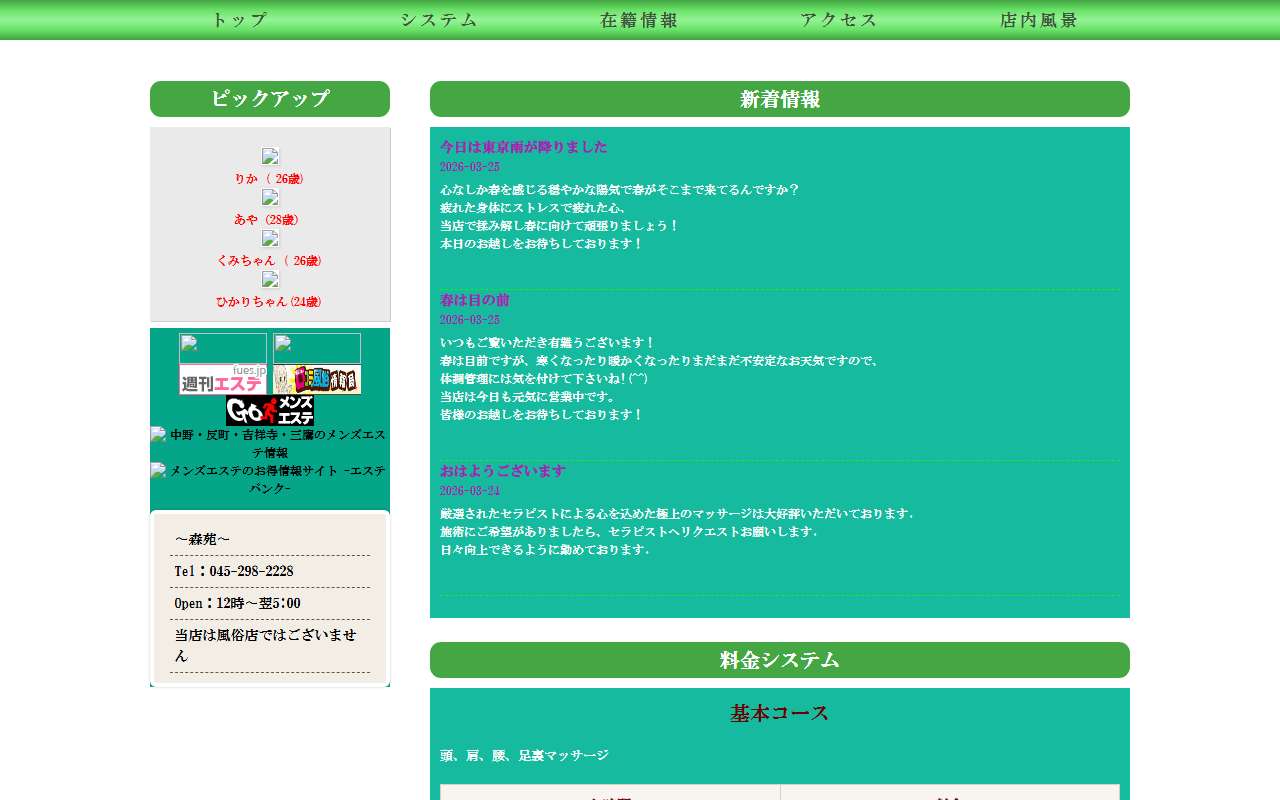The width and height of the screenshot is (1280, 800).
Task: Open the トップ menu item
Action: 239,19
